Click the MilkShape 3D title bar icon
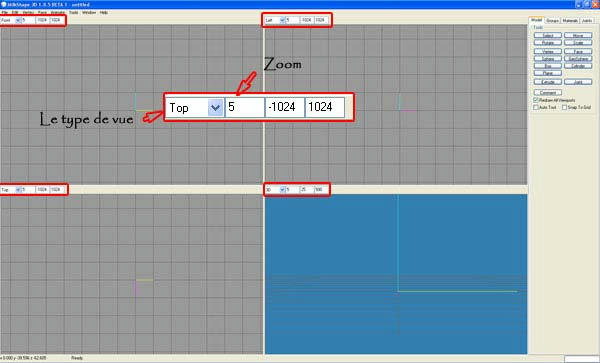 [x=4, y=5]
